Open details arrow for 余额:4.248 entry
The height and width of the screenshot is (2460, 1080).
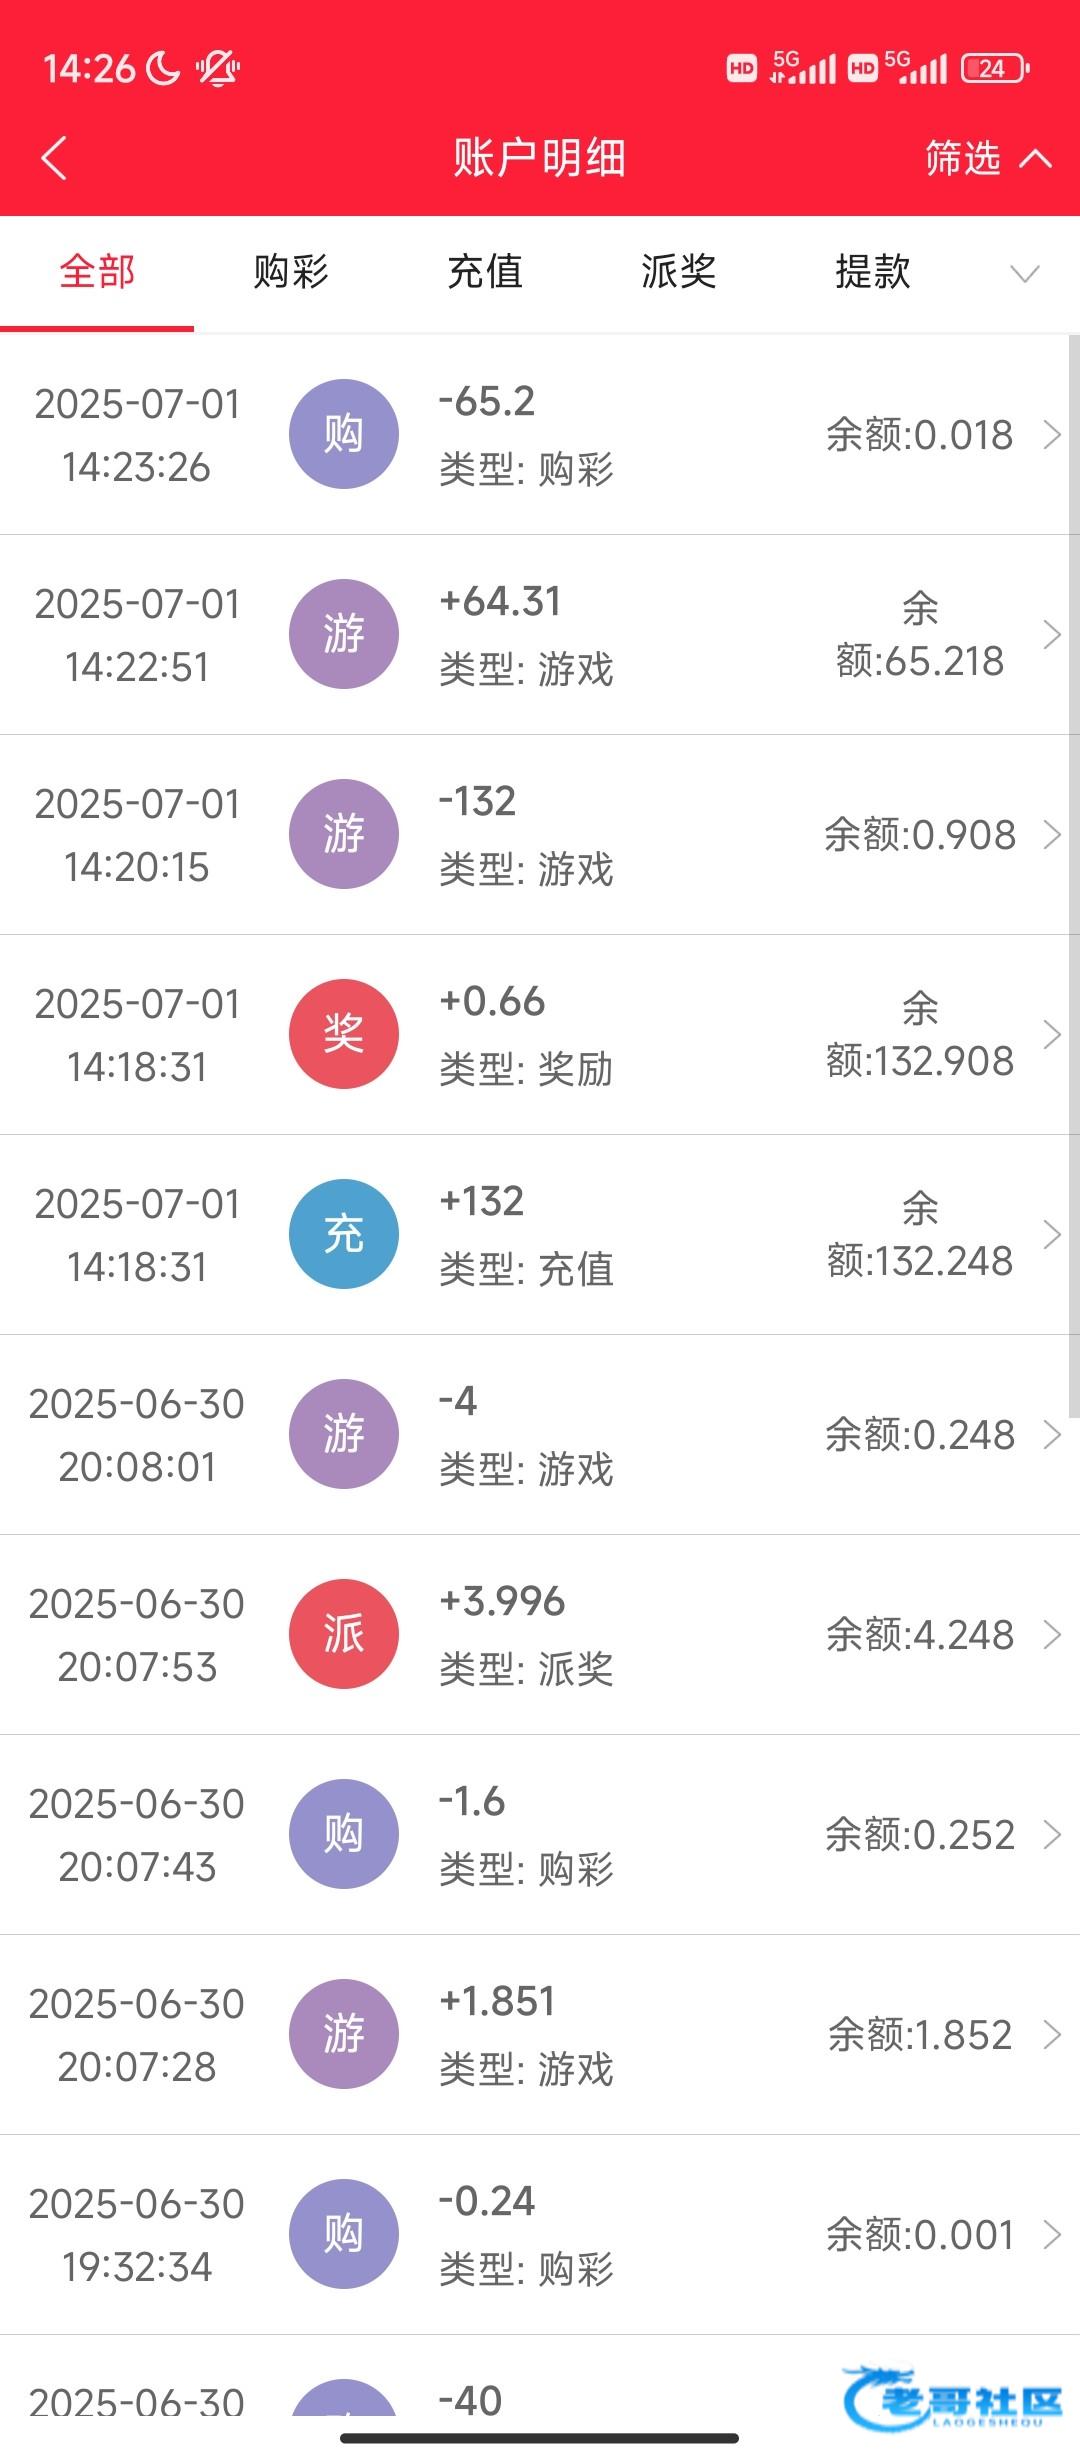coord(1051,1635)
